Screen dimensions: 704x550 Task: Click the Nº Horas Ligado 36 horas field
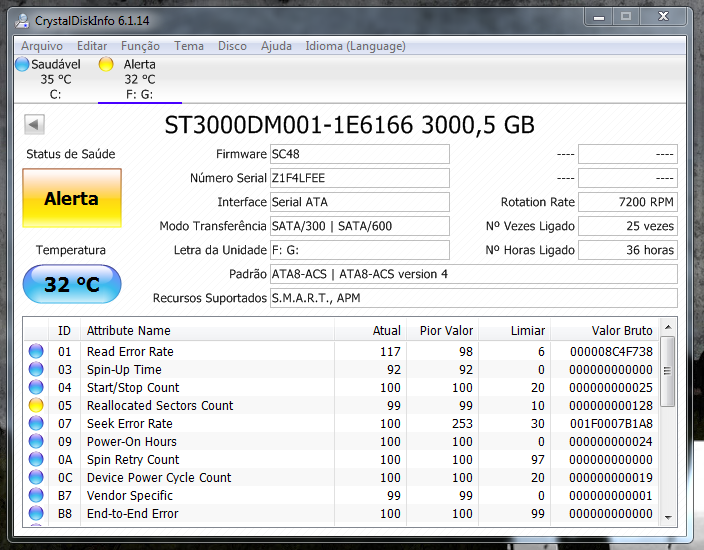tap(628, 250)
